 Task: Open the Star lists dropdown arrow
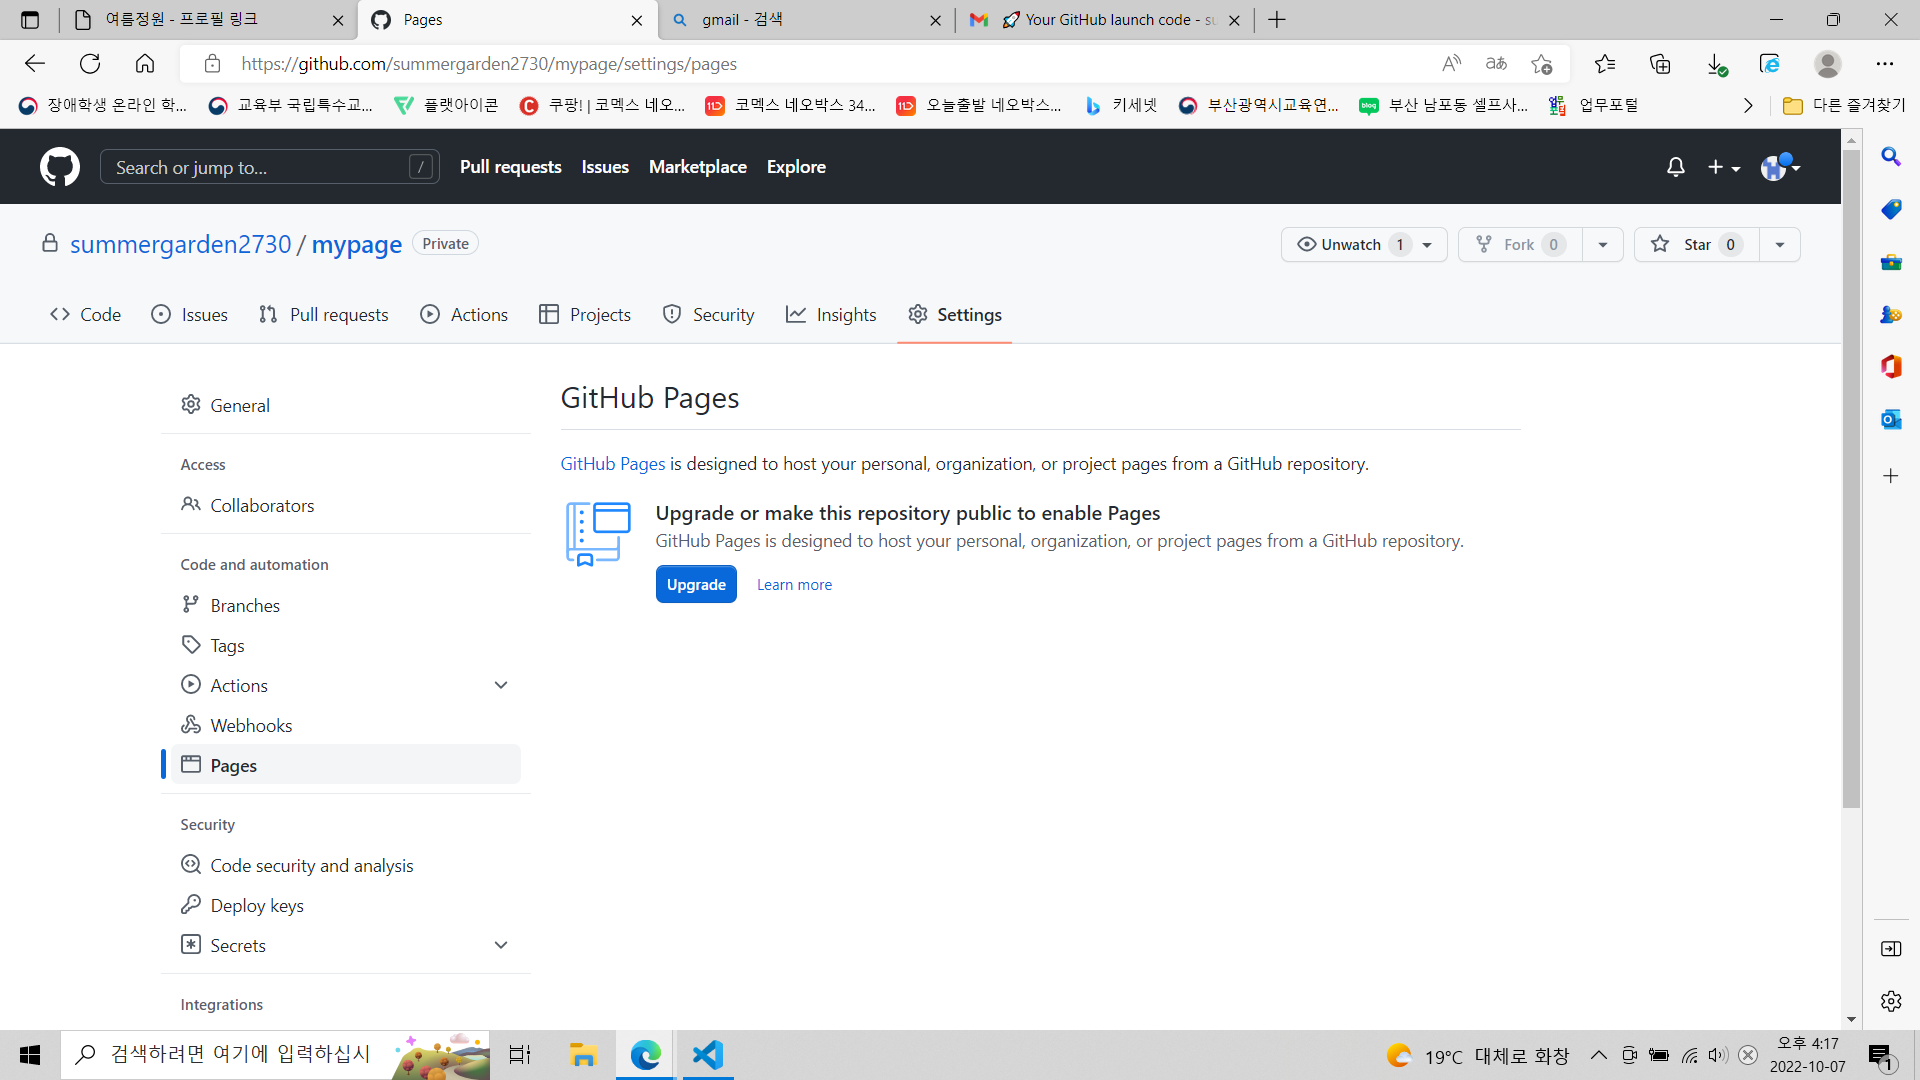[x=1780, y=245]
